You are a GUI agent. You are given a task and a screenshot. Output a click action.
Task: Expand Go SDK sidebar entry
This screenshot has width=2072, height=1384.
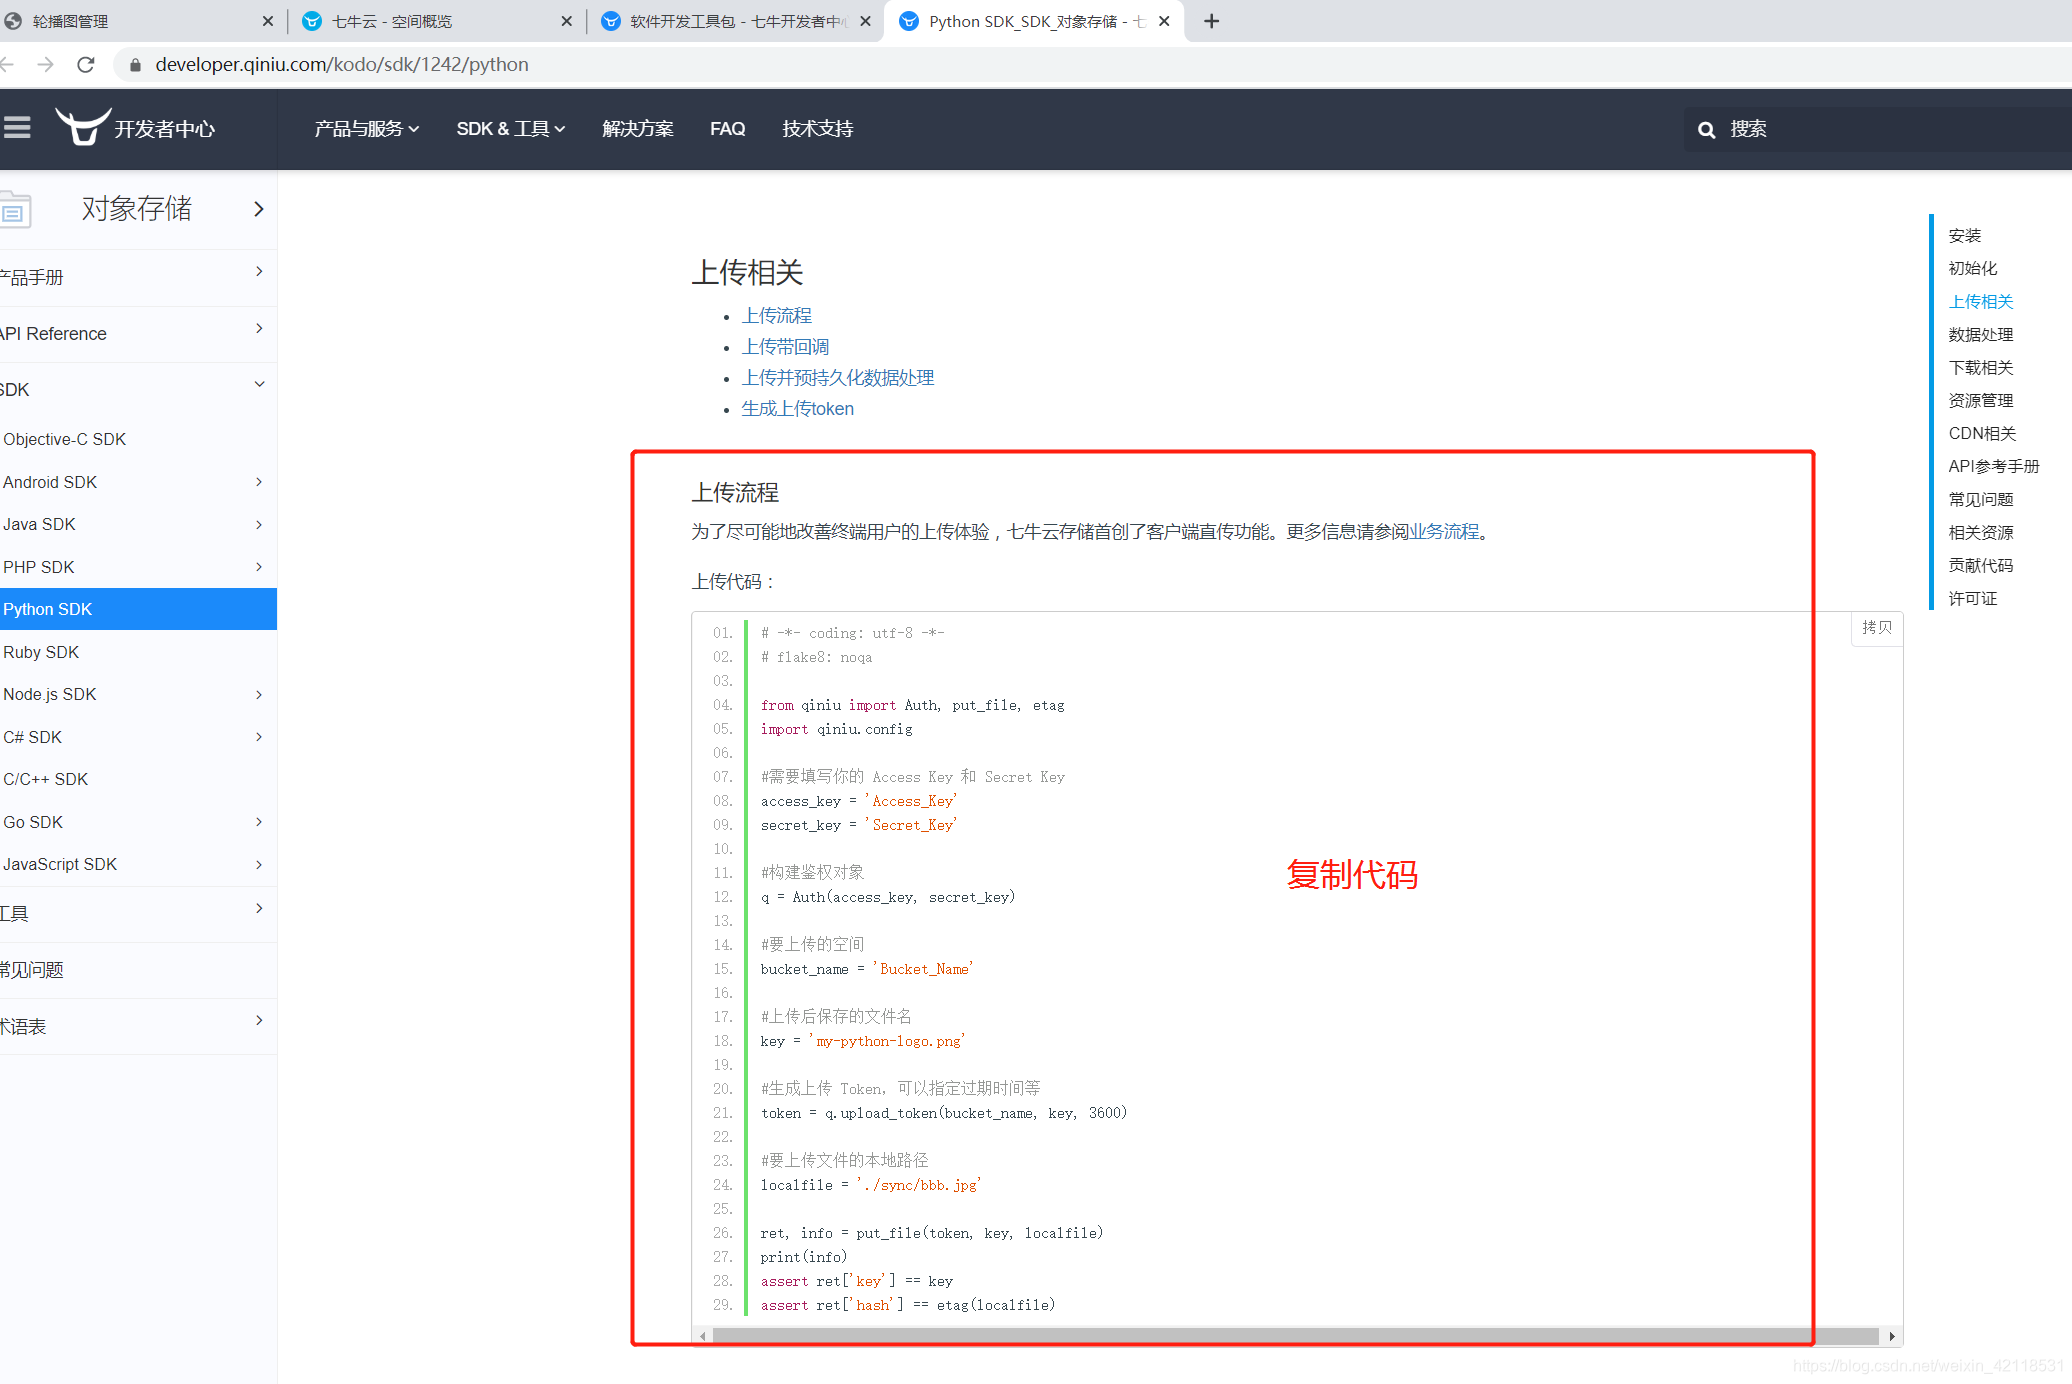259,822
